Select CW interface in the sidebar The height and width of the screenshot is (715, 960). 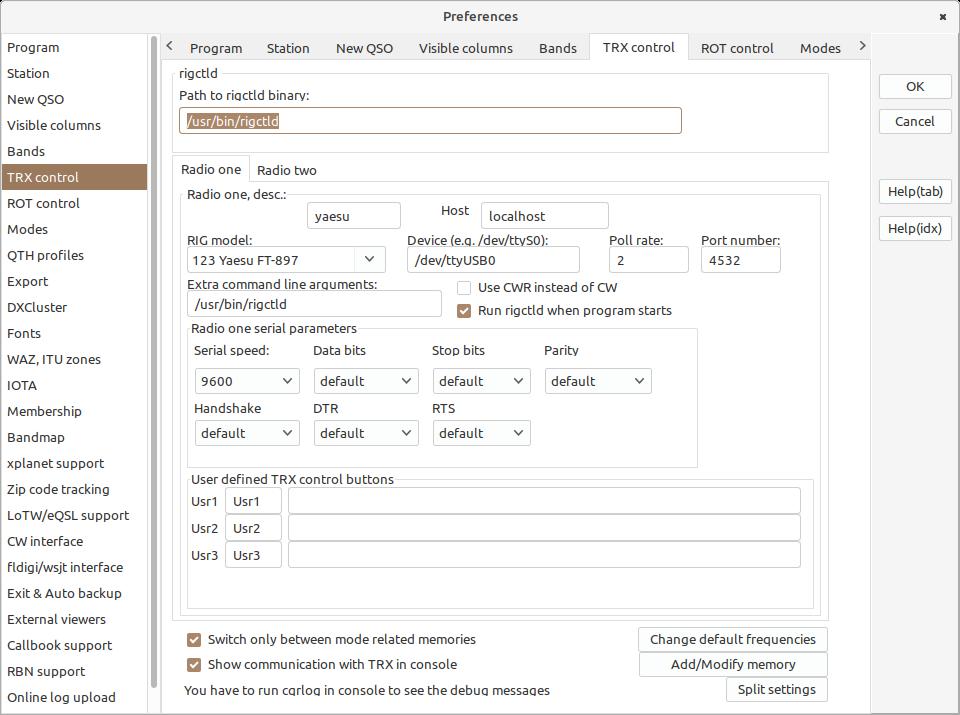tap(74, 542)
